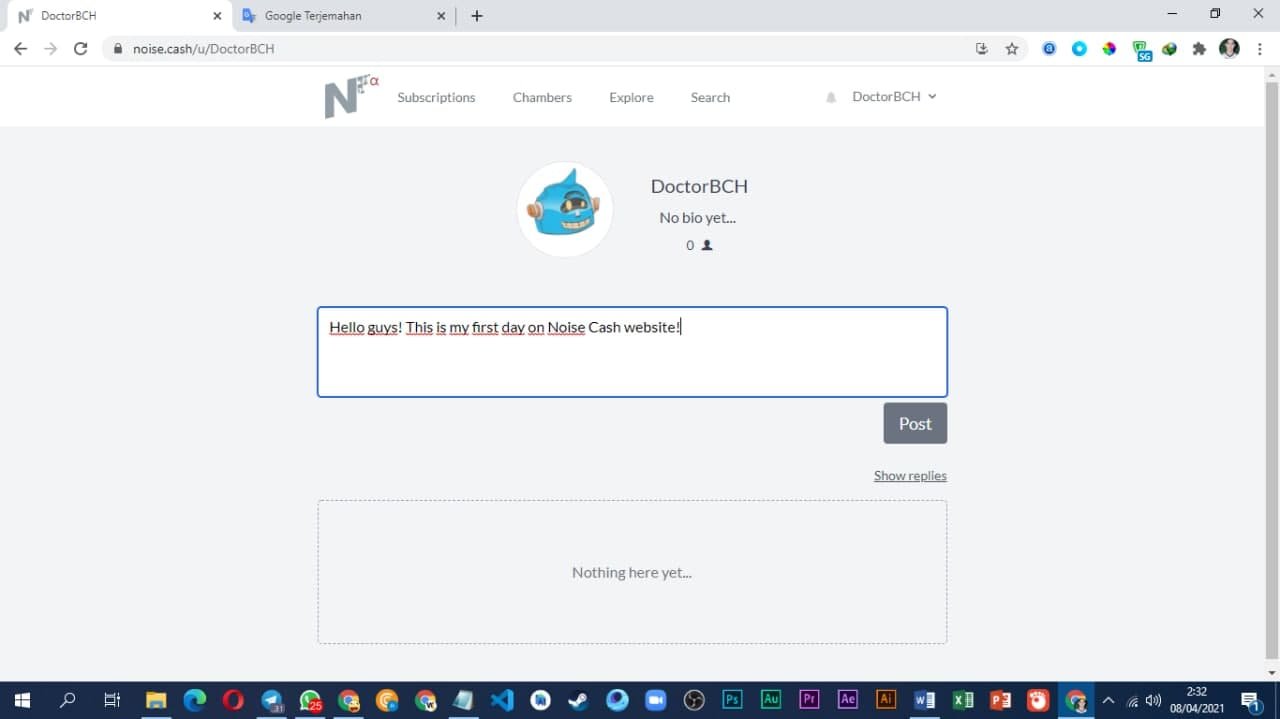Viewport: 1280px width, 719px height.
Task: Open Chambers in the navigation bar
Action: 542,97
